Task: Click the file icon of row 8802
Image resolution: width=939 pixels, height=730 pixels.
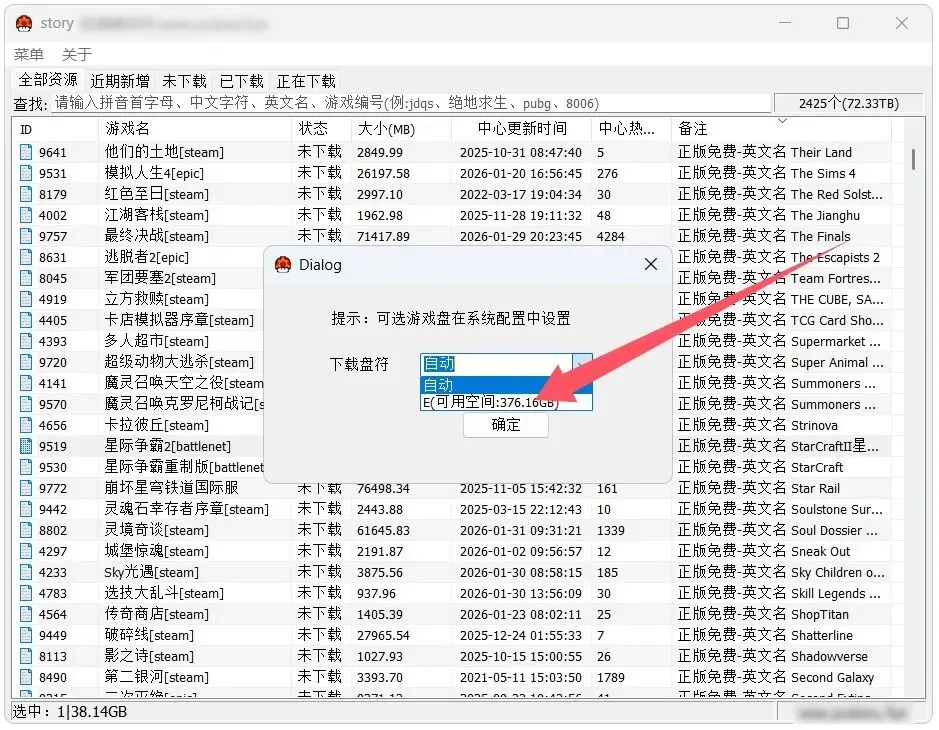Action: pos(26,530)
